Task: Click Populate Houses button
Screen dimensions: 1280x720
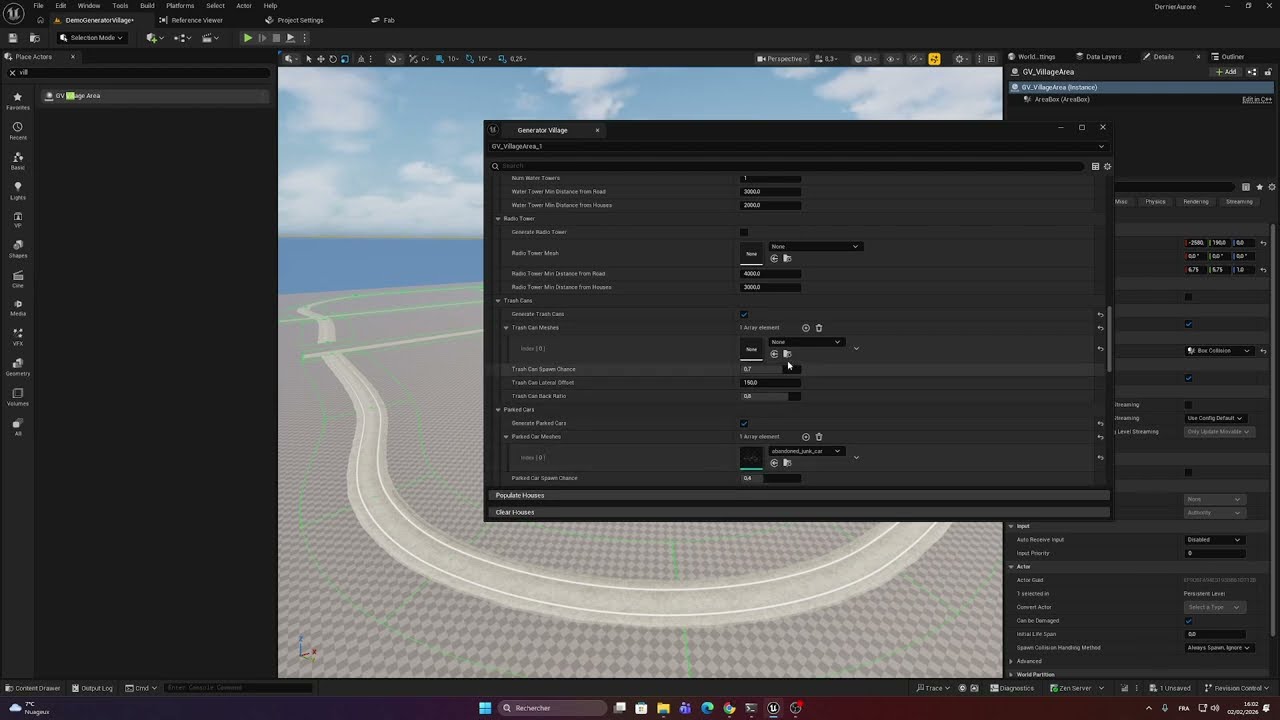Action: tap(797, 495)
